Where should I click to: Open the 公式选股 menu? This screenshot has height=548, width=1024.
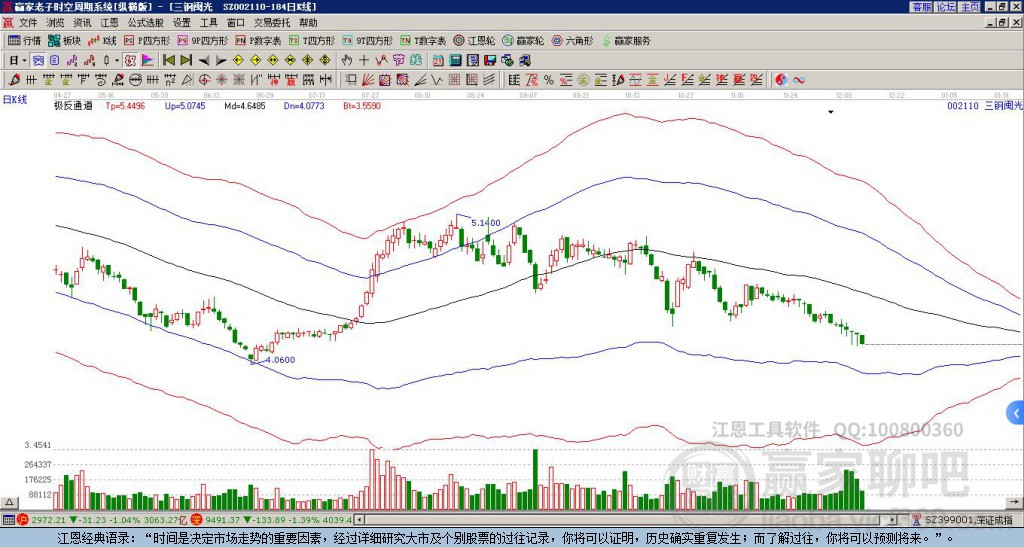tap(146, 23)
